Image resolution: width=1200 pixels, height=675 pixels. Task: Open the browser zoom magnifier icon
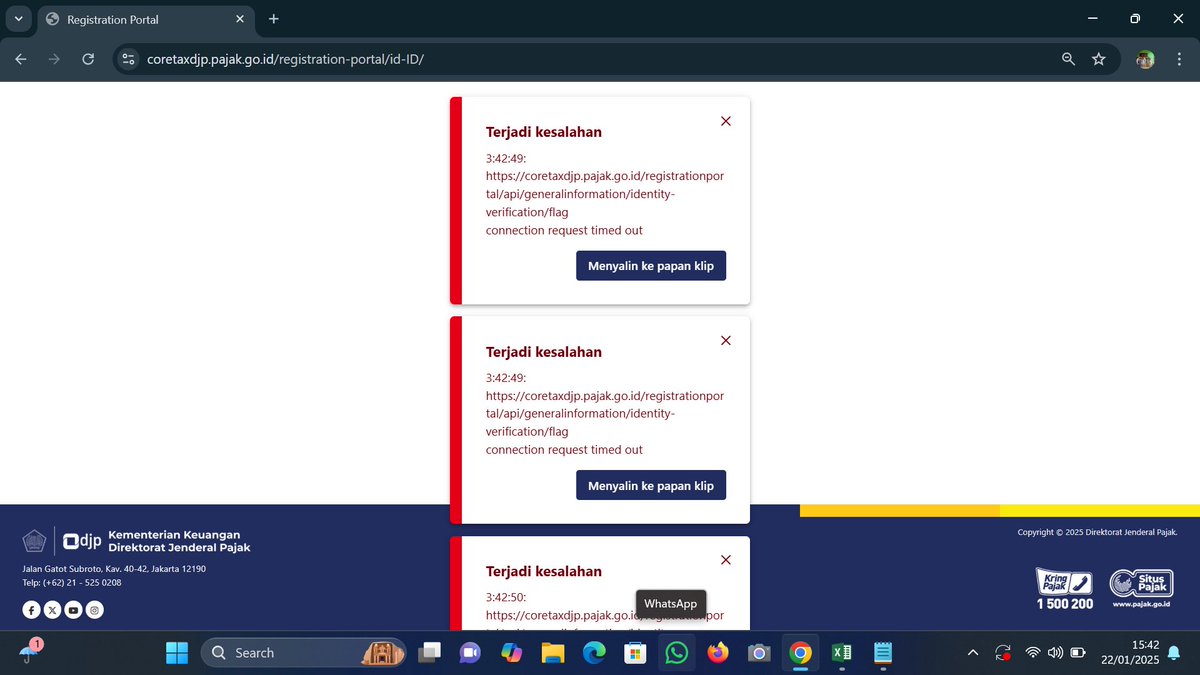pos(1068,60)
